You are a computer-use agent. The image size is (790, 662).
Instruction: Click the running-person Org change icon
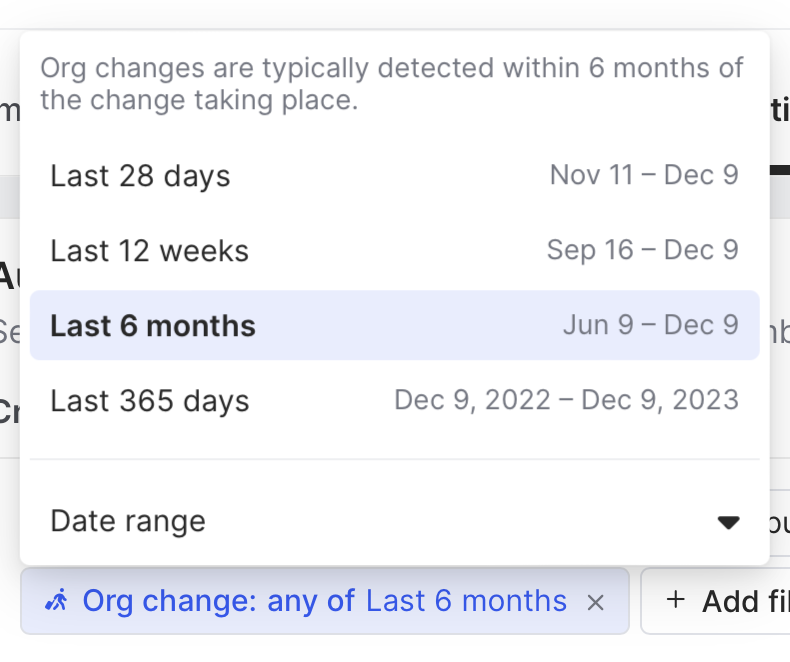tap(57, 601)
